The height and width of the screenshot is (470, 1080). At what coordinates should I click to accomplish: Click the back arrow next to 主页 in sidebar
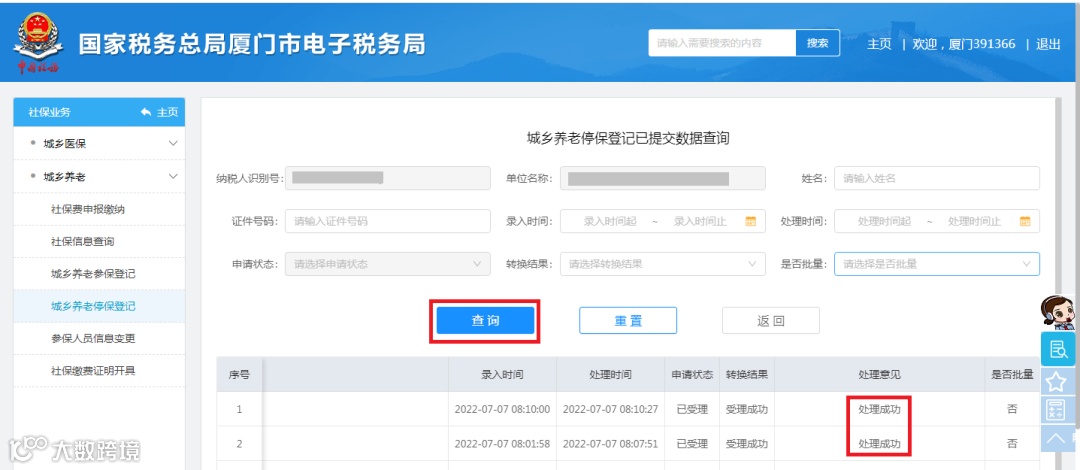[x=145, y=112]
